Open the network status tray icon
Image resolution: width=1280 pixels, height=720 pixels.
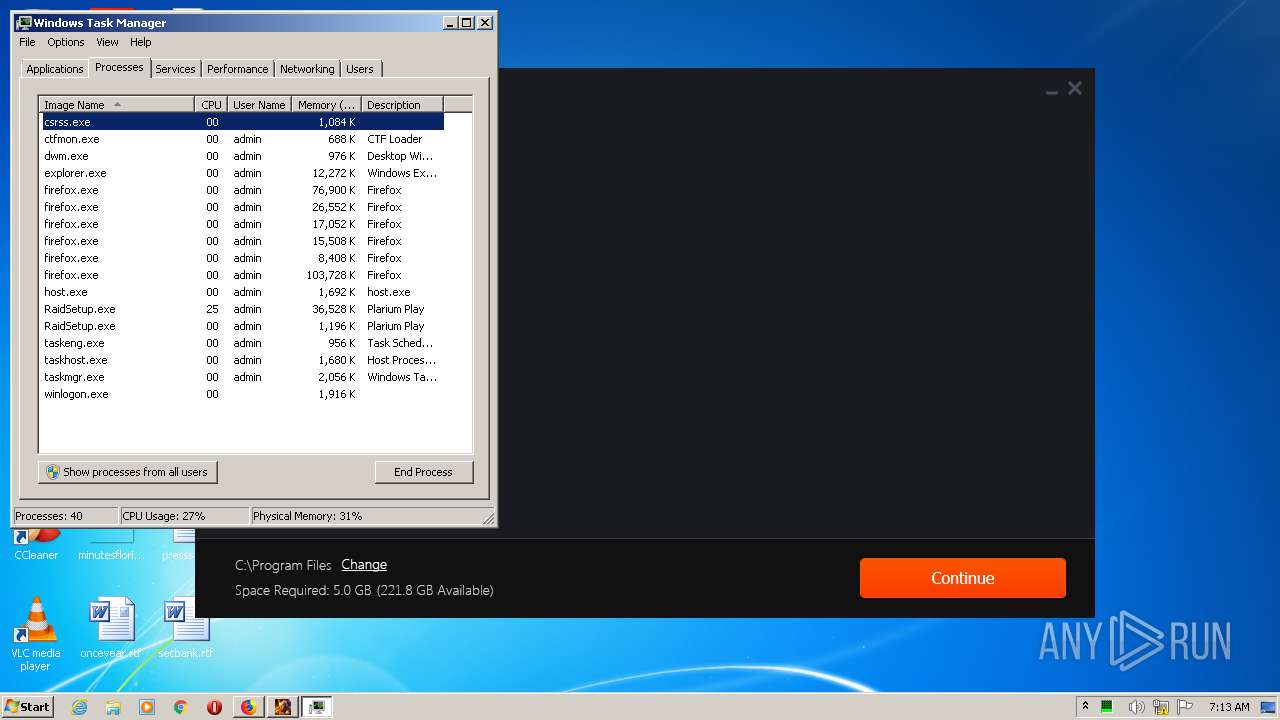click(1161, 707)
